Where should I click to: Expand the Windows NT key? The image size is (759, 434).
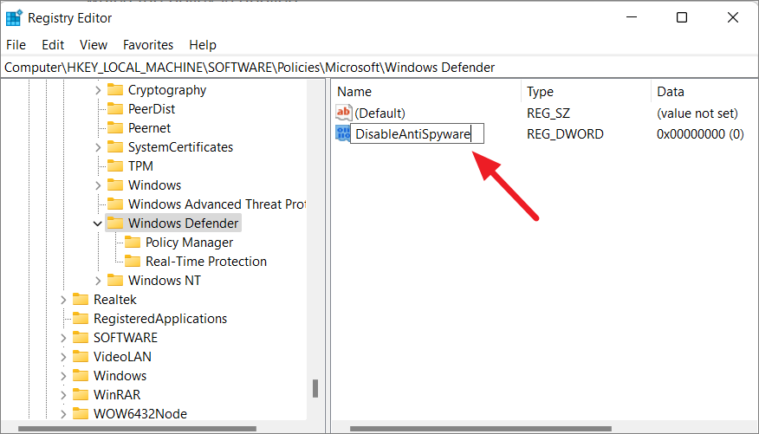tap(98, 281)
